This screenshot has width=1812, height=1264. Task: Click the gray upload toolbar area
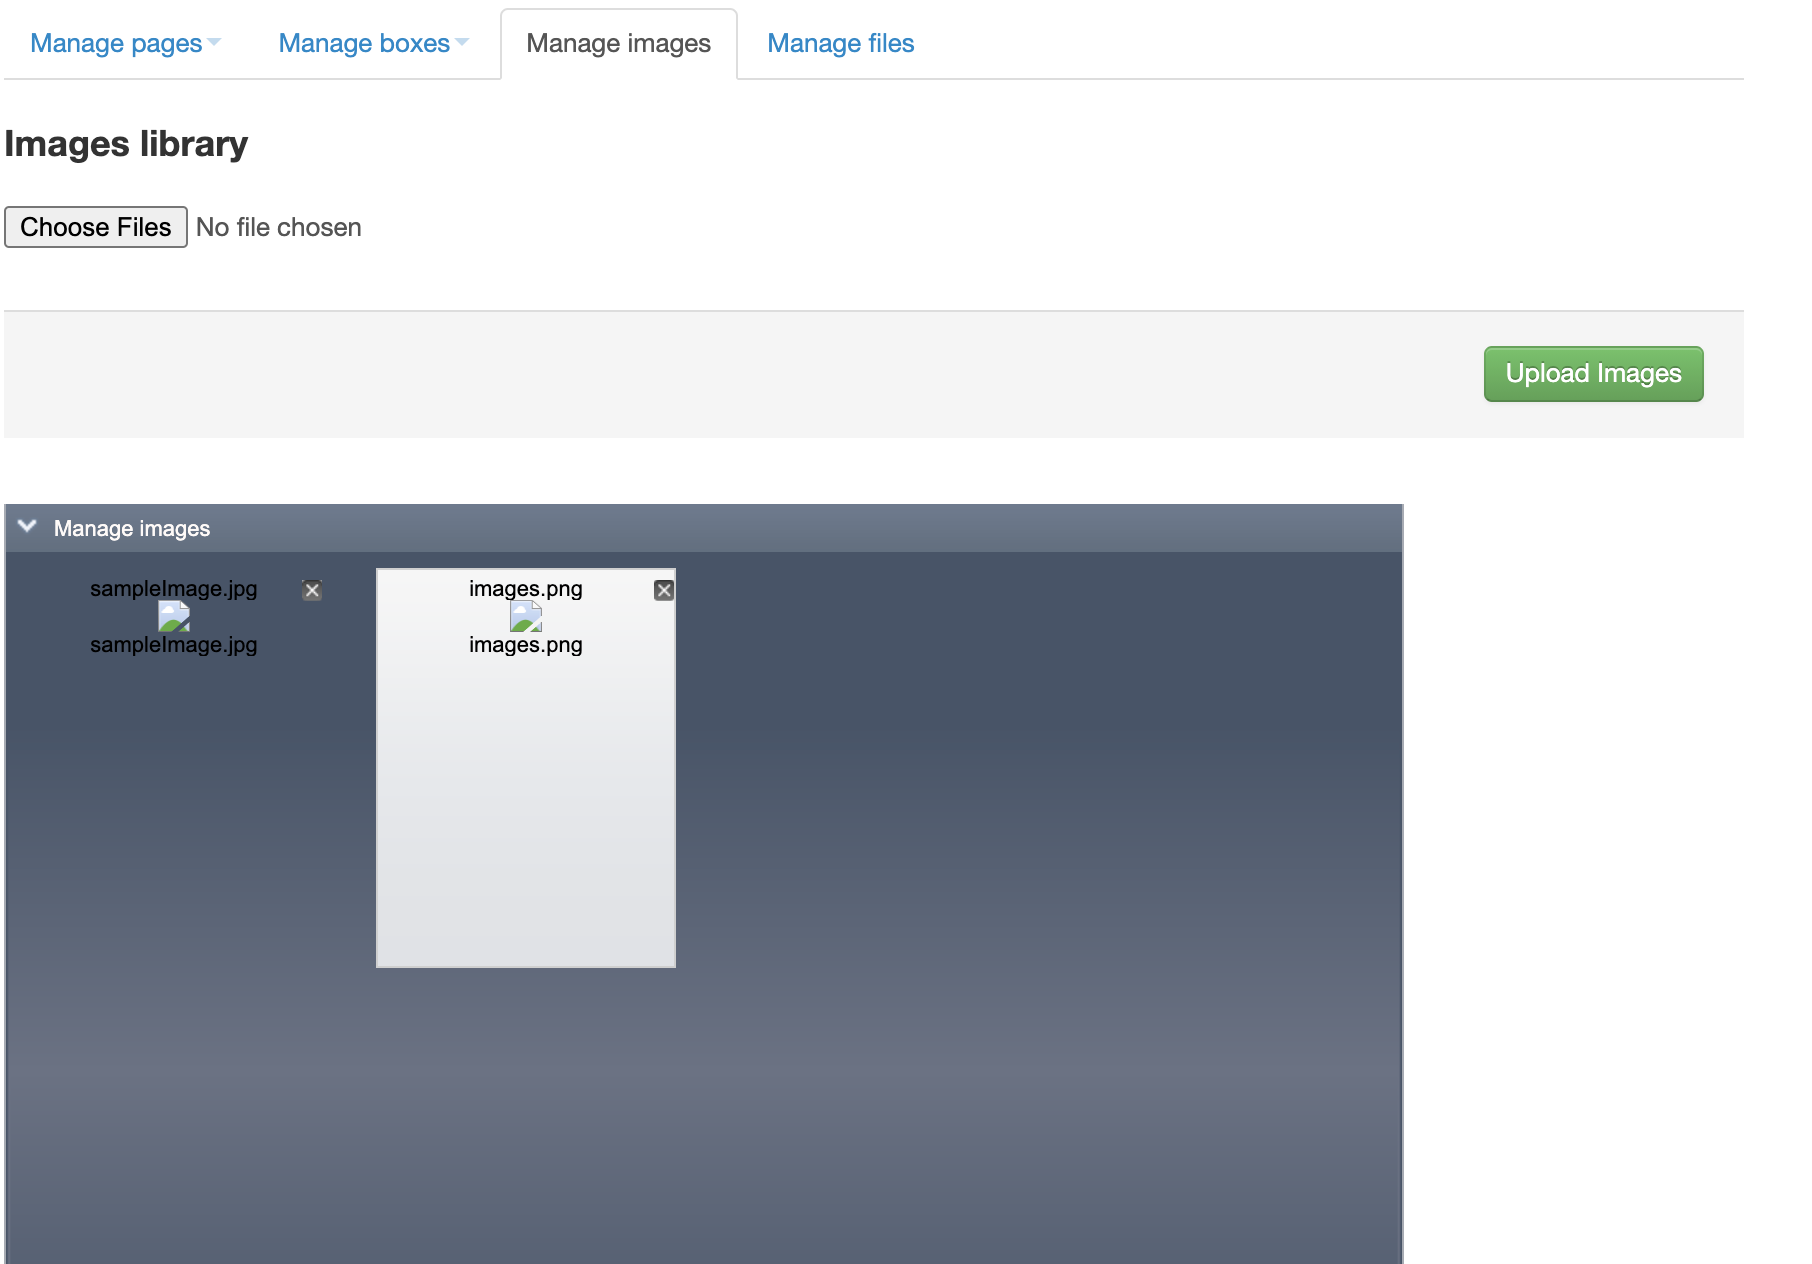700,374
